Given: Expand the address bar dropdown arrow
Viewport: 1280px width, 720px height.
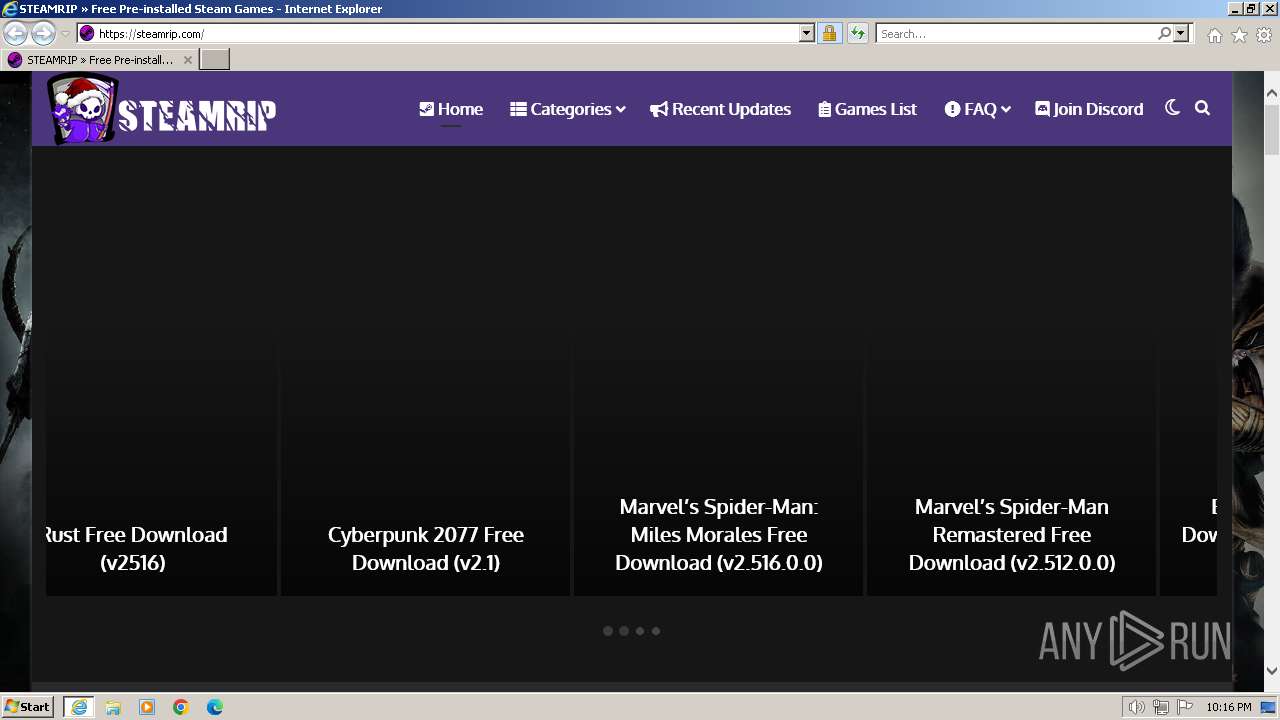Looking at the screenshot, I should (807, 33).
